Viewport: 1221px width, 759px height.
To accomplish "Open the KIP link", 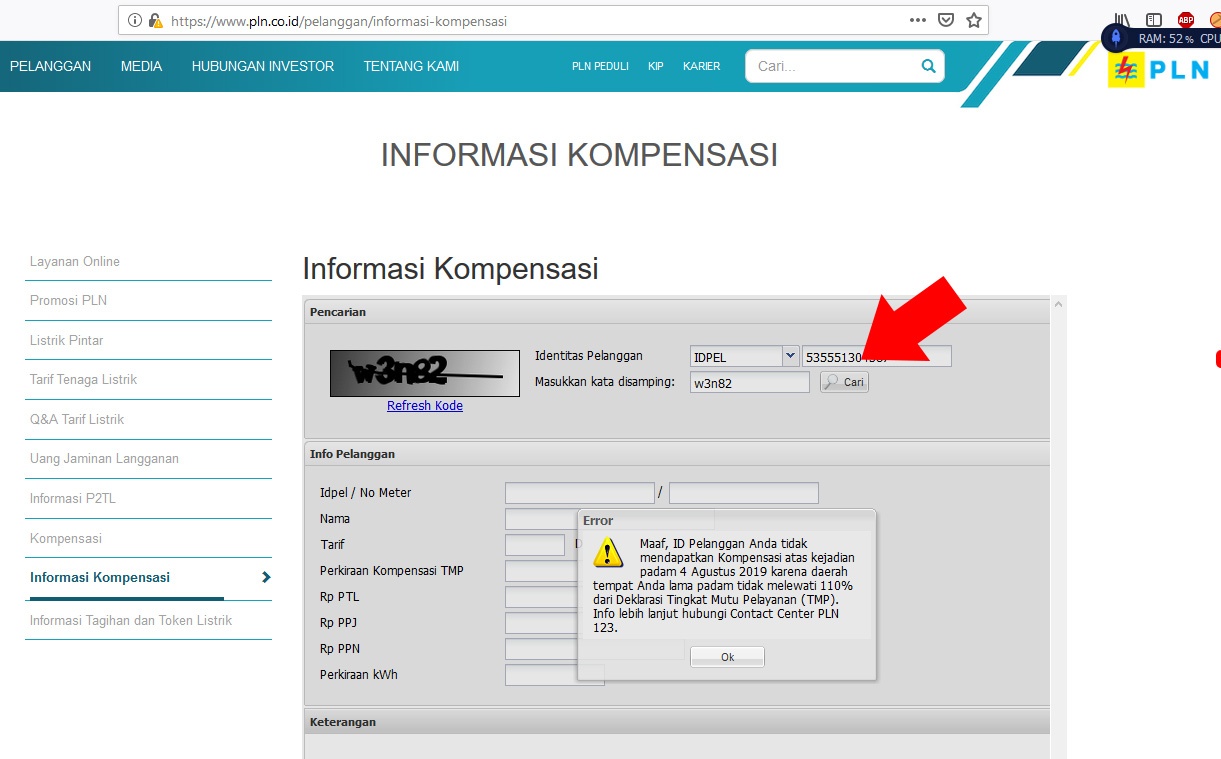I will 655,66.
